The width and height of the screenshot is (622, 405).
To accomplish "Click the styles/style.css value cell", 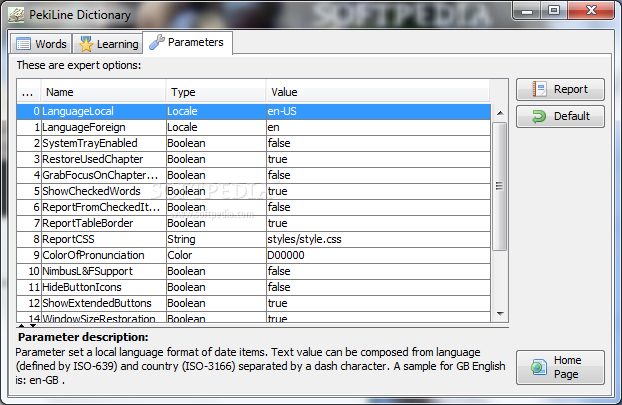I will pyautogui.click(x=378, y=239).
